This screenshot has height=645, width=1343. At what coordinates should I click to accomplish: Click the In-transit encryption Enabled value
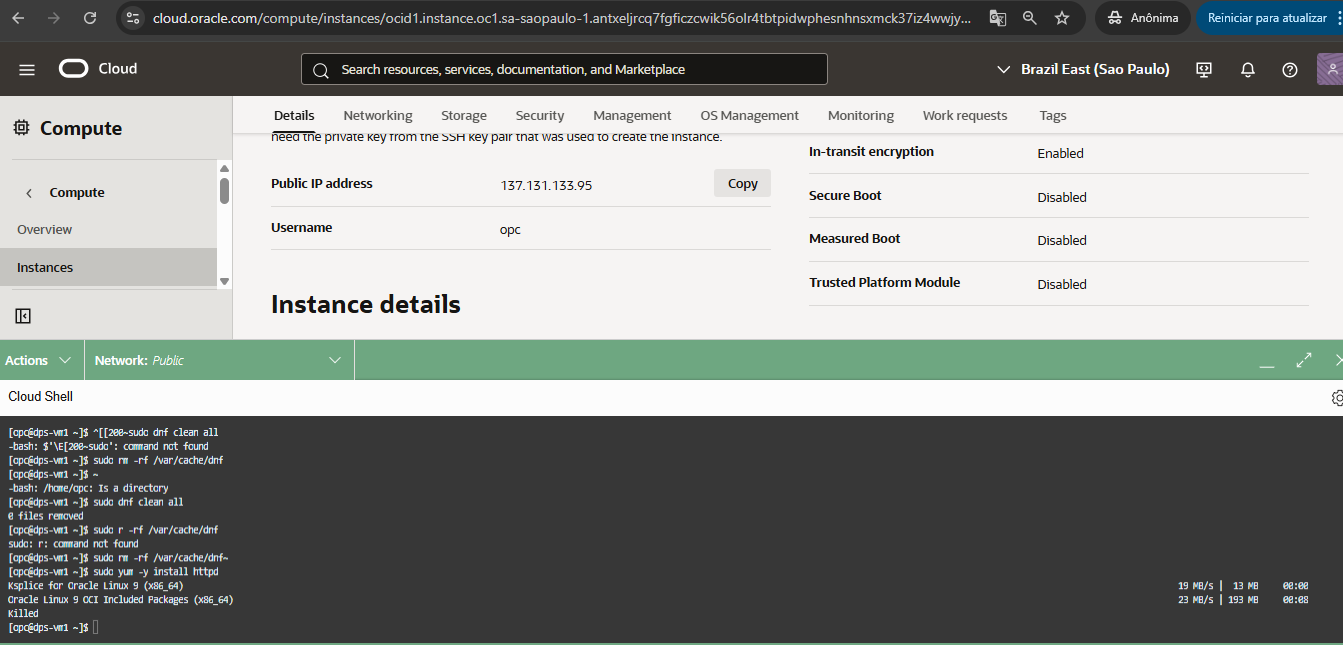pos(1060,153)
